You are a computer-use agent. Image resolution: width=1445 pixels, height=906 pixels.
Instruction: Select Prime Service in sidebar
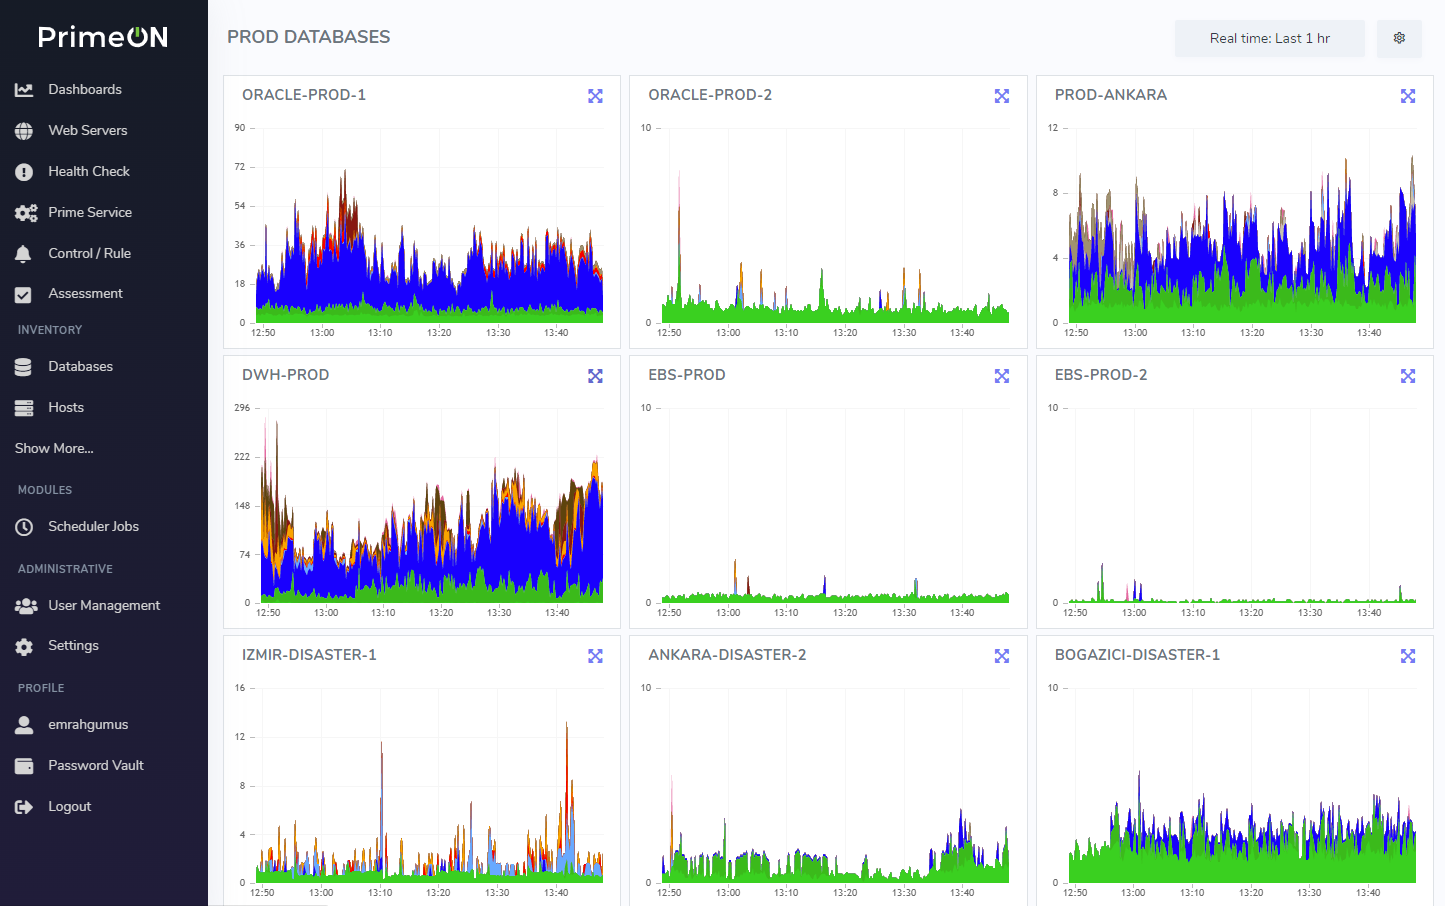(x=90, y=213)
